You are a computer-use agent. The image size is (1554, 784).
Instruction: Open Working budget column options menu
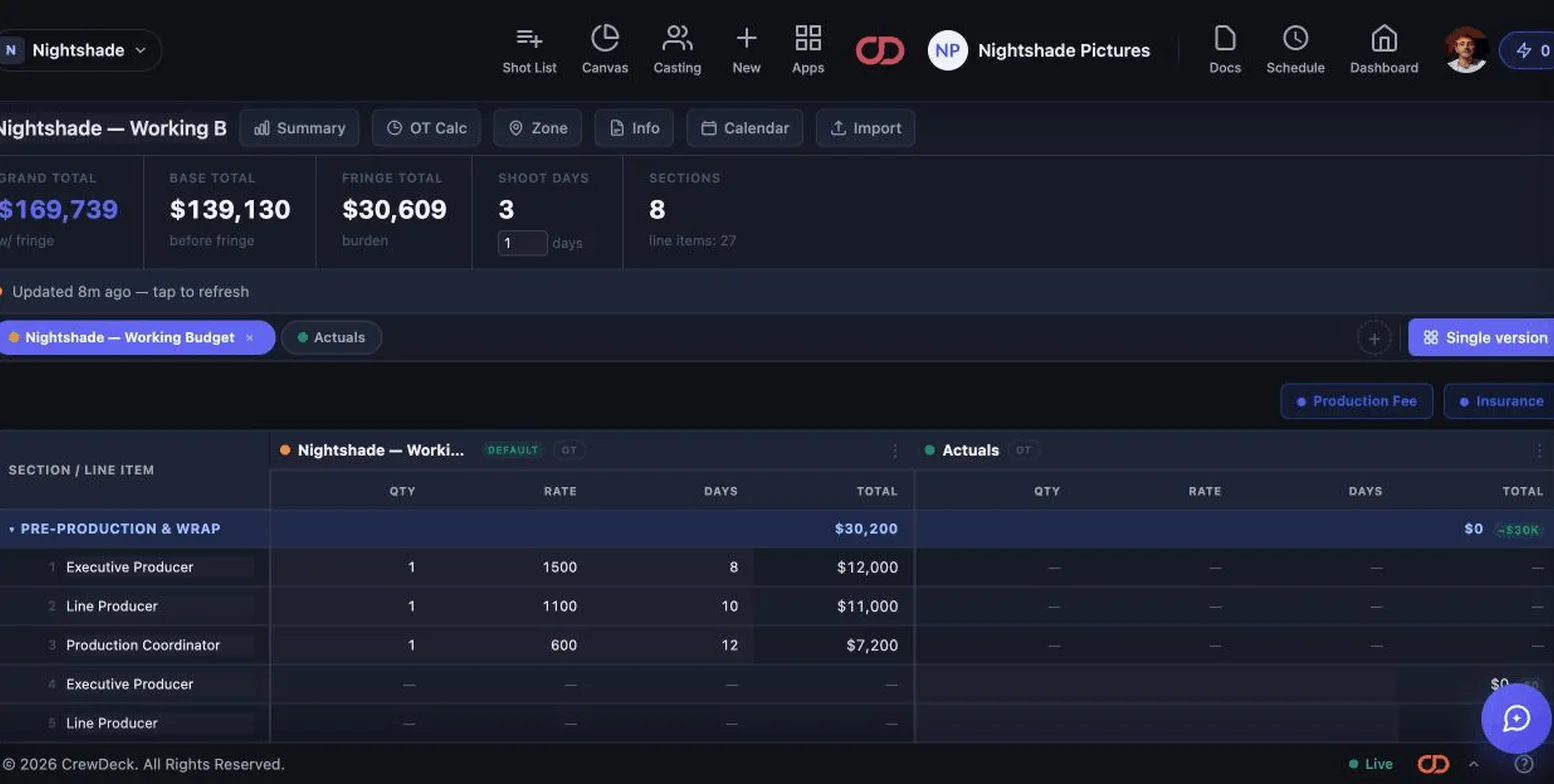point(895,451)
